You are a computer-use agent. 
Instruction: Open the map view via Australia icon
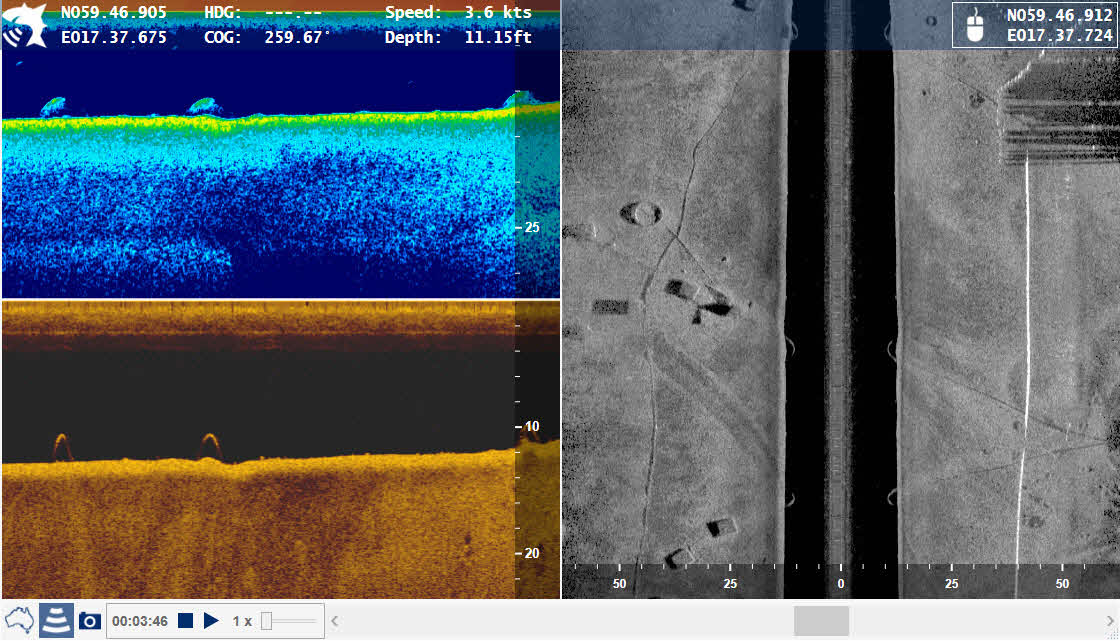point(19,620)
